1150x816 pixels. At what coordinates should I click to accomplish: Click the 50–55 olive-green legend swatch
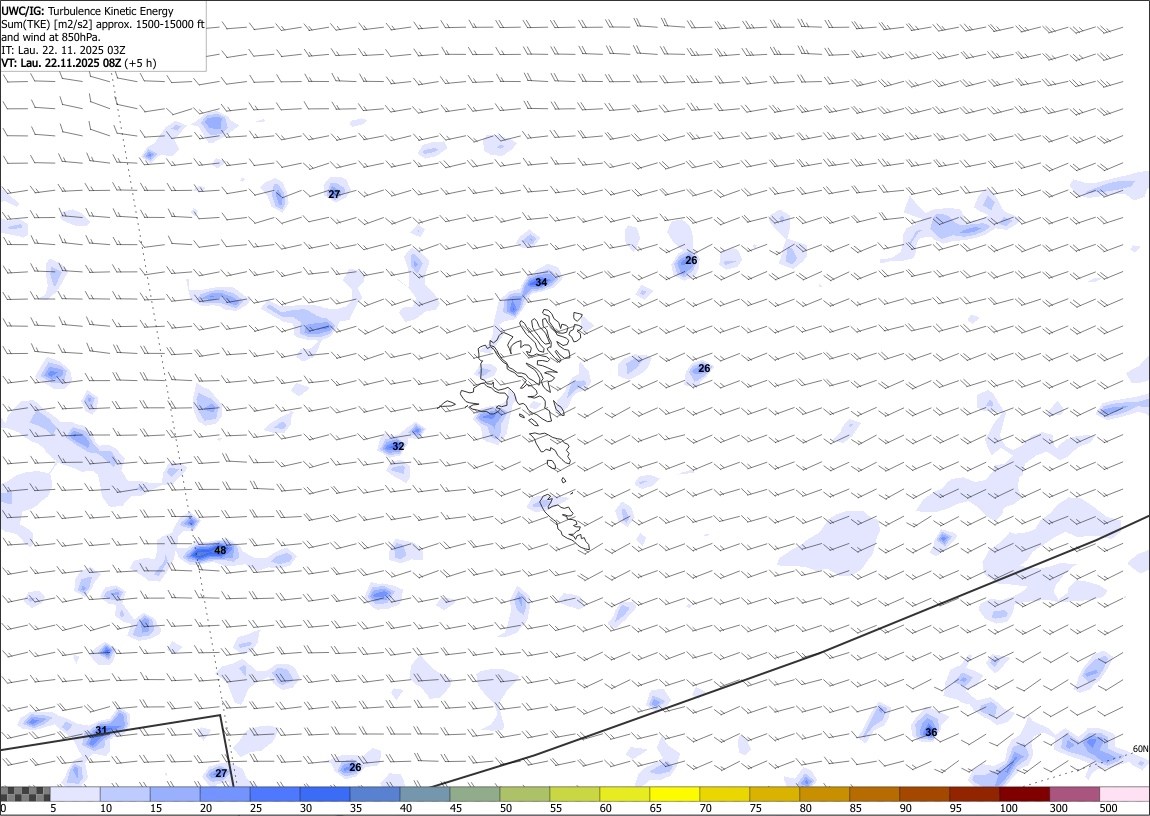pyautogui.click(x=524, y=794)
